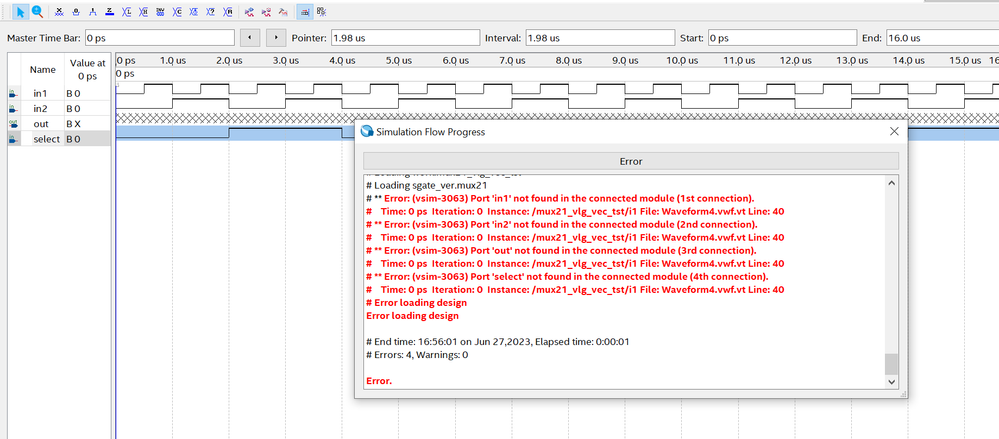Click the Start time field
999x439 pixels.
(x=782, y=38)
